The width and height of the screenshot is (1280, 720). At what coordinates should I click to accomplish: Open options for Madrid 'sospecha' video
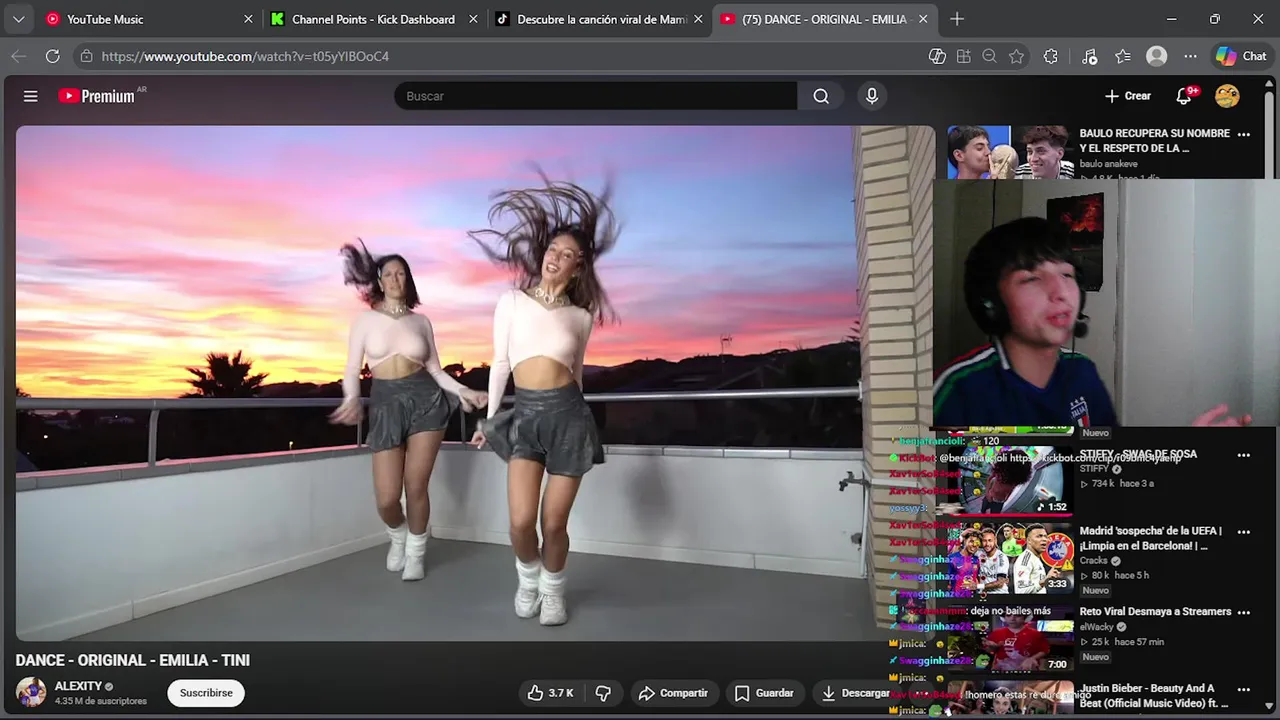click(1244, 532)
